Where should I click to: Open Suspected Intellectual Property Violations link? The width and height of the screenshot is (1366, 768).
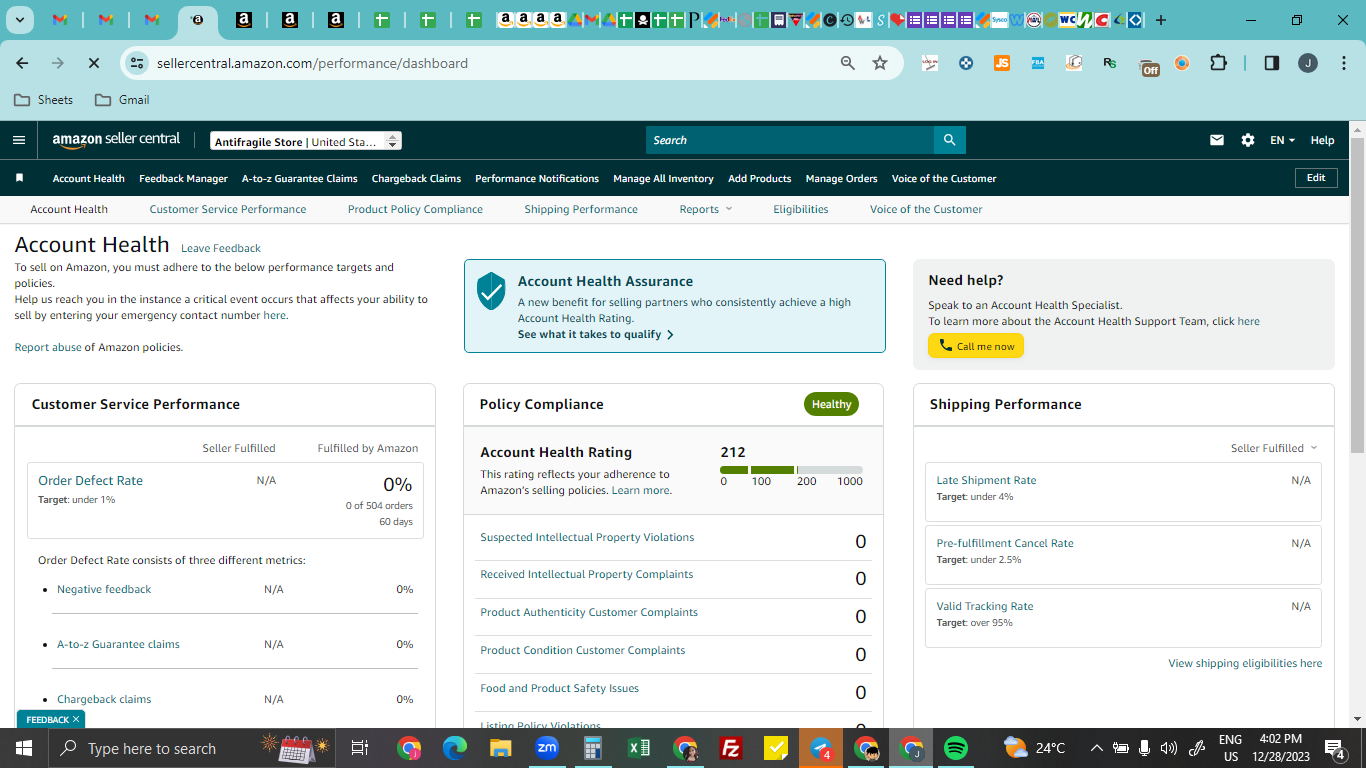click(x=587, y=537)
